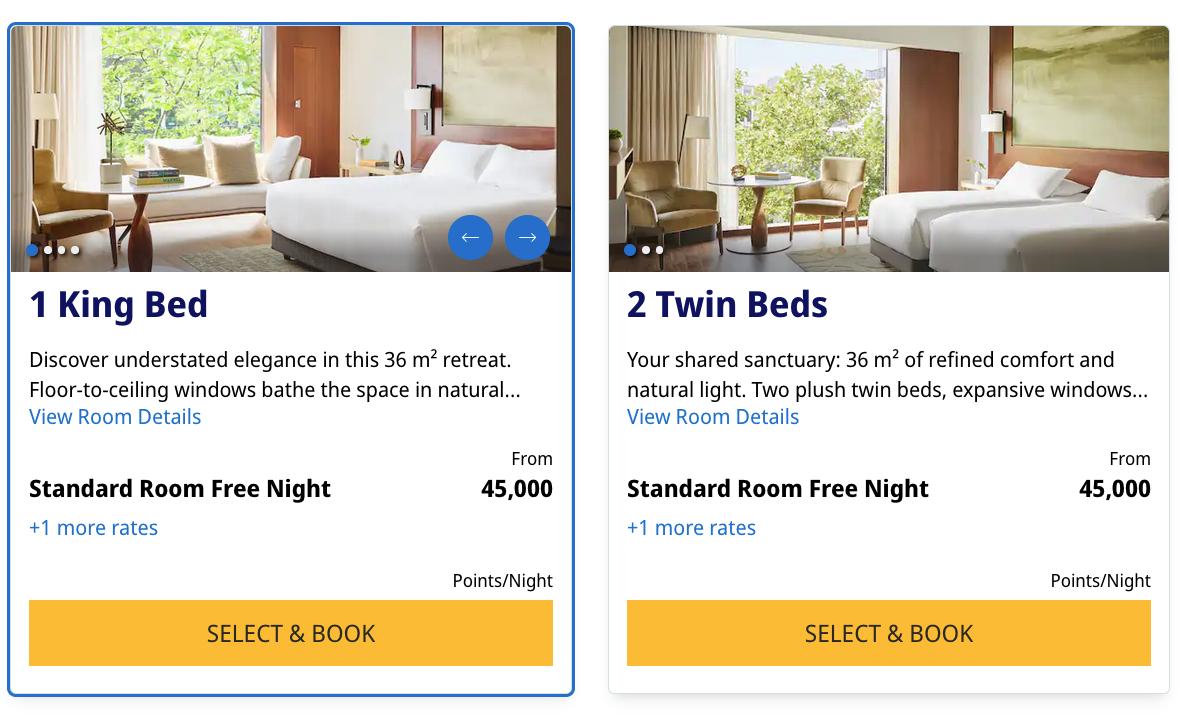Select the third carousel dot on Twin Beds card
The height and width of the screenshot is (721, 1180).
click(x=657, y=250)
